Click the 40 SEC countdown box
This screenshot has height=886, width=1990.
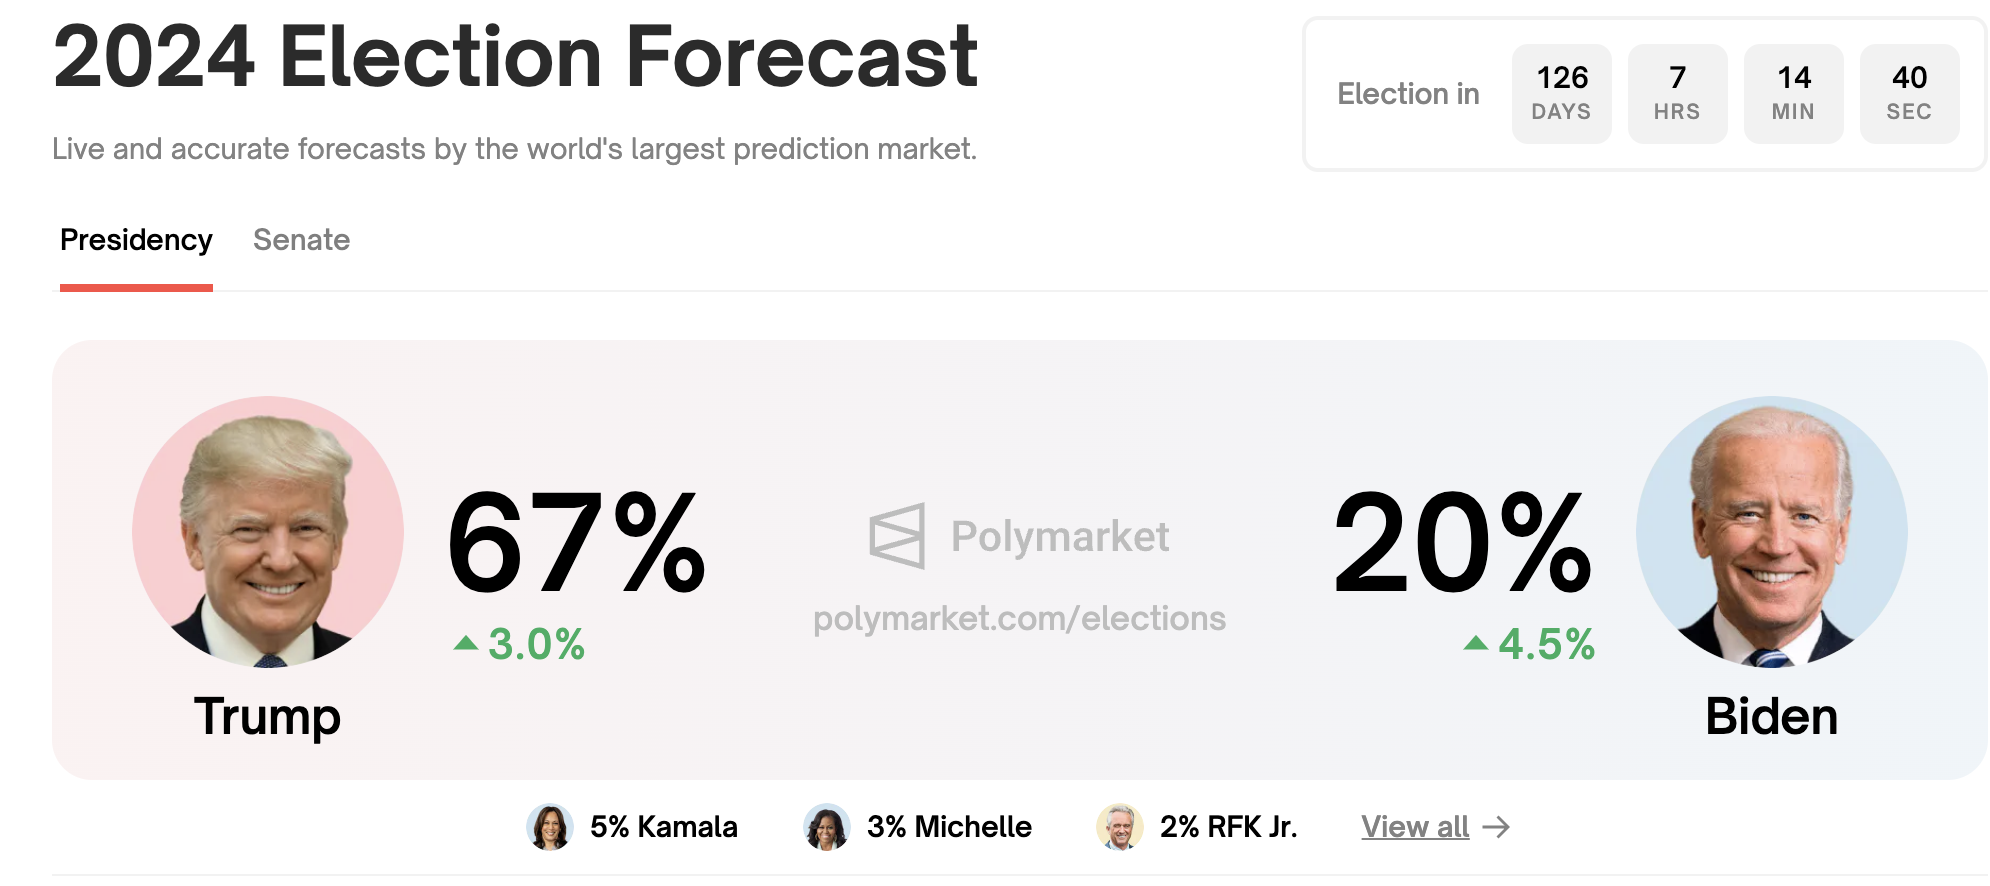[x=1909, y=93]
